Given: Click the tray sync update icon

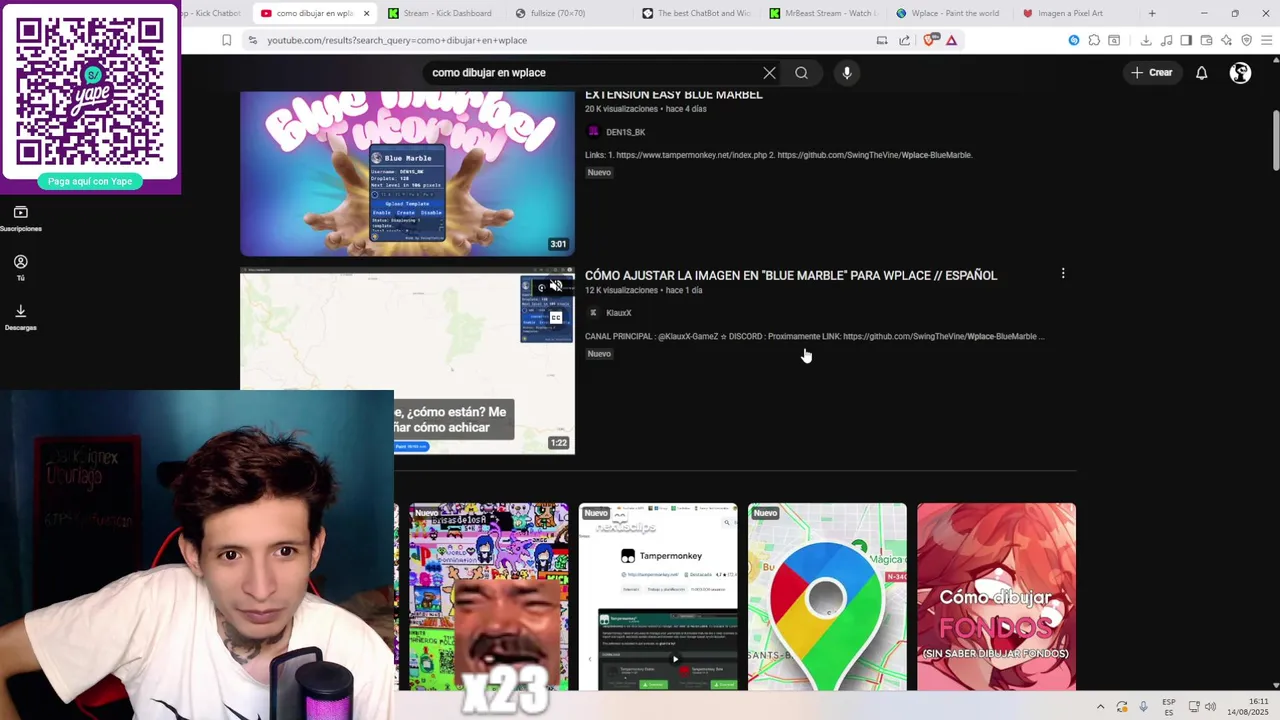Looking at the screenshot, I should 1122,707.
